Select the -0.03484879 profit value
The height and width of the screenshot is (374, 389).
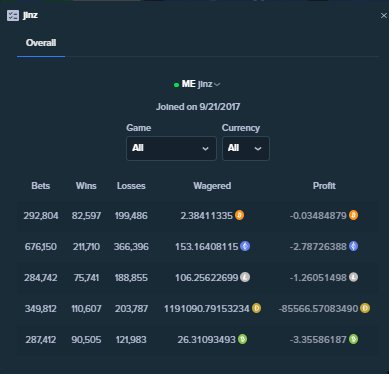(318, 216)
